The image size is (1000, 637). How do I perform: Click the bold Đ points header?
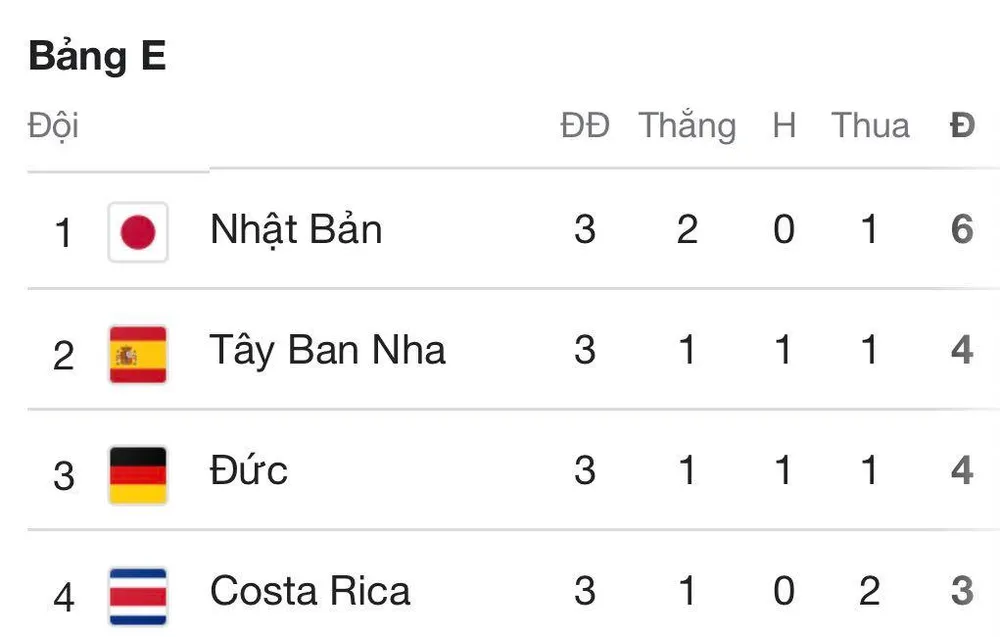[962, 126]
